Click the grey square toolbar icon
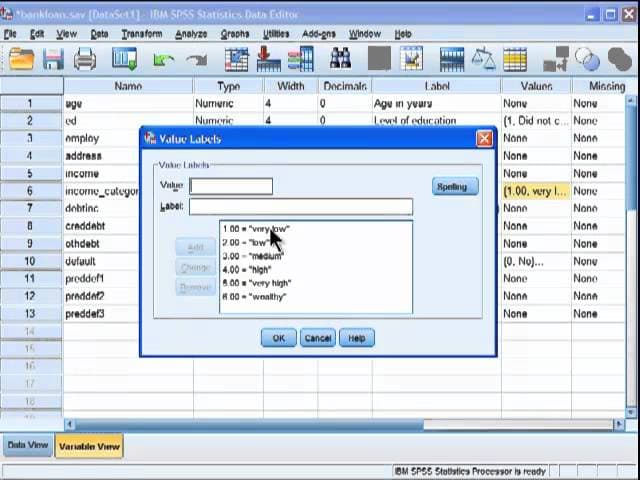Image resolution: width=640 pixels, height=480 pixels. [x=379, y=58]
